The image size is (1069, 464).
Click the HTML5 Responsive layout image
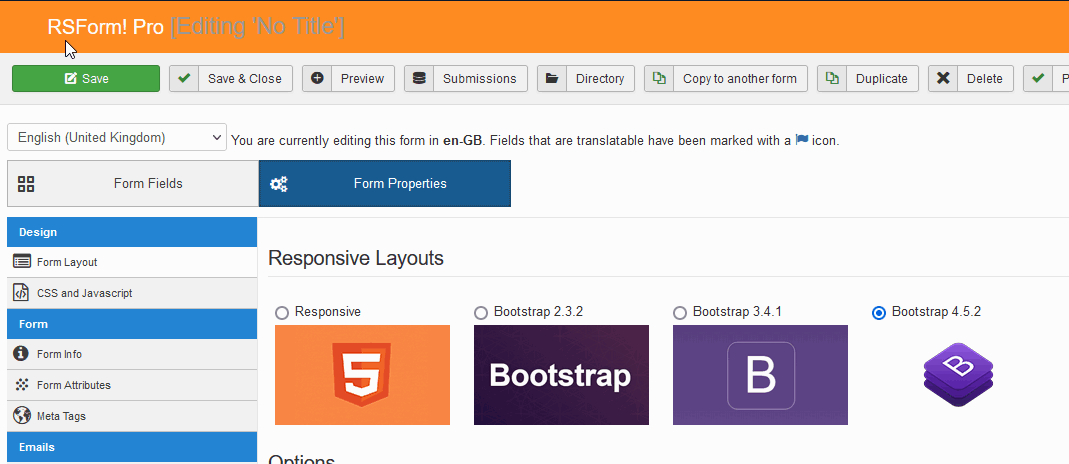[362, 375]
